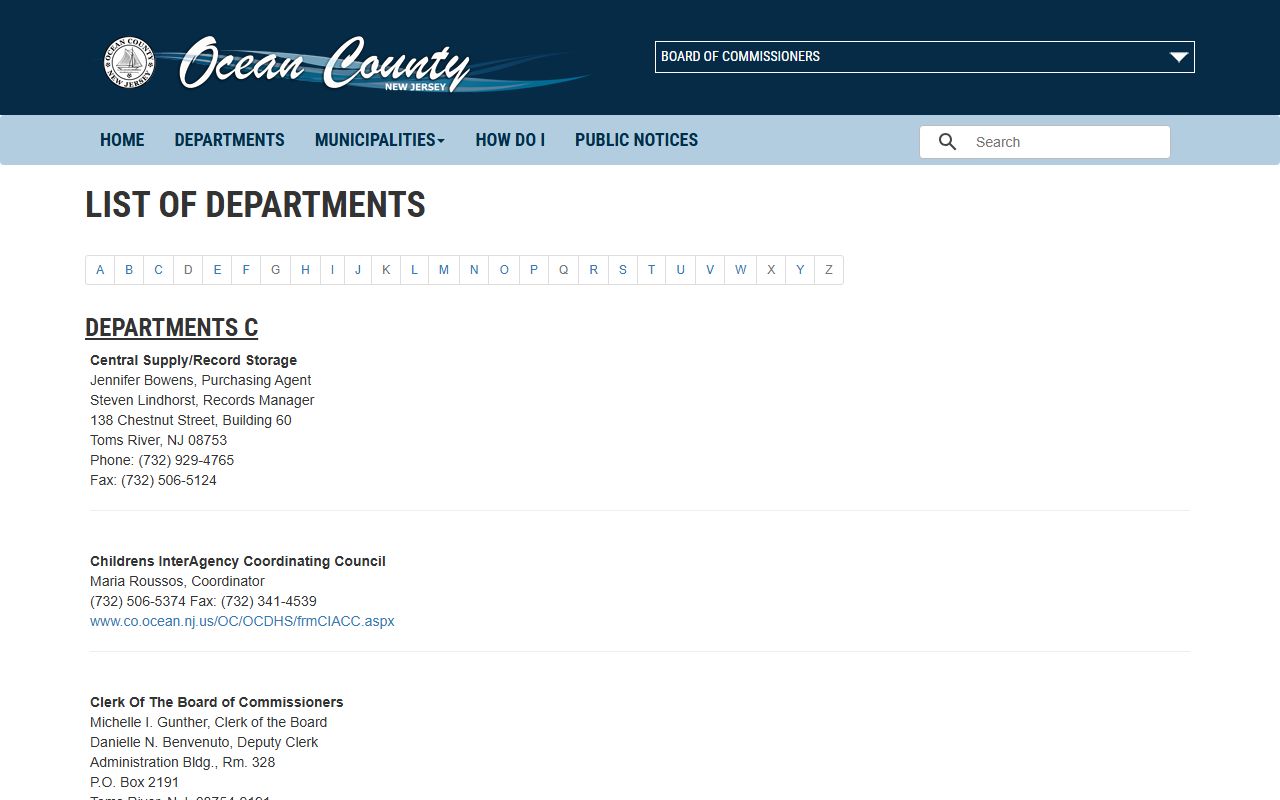Click the search magnifier icon
Viewport: 1280px width, 800px height.
coord(947,142)
